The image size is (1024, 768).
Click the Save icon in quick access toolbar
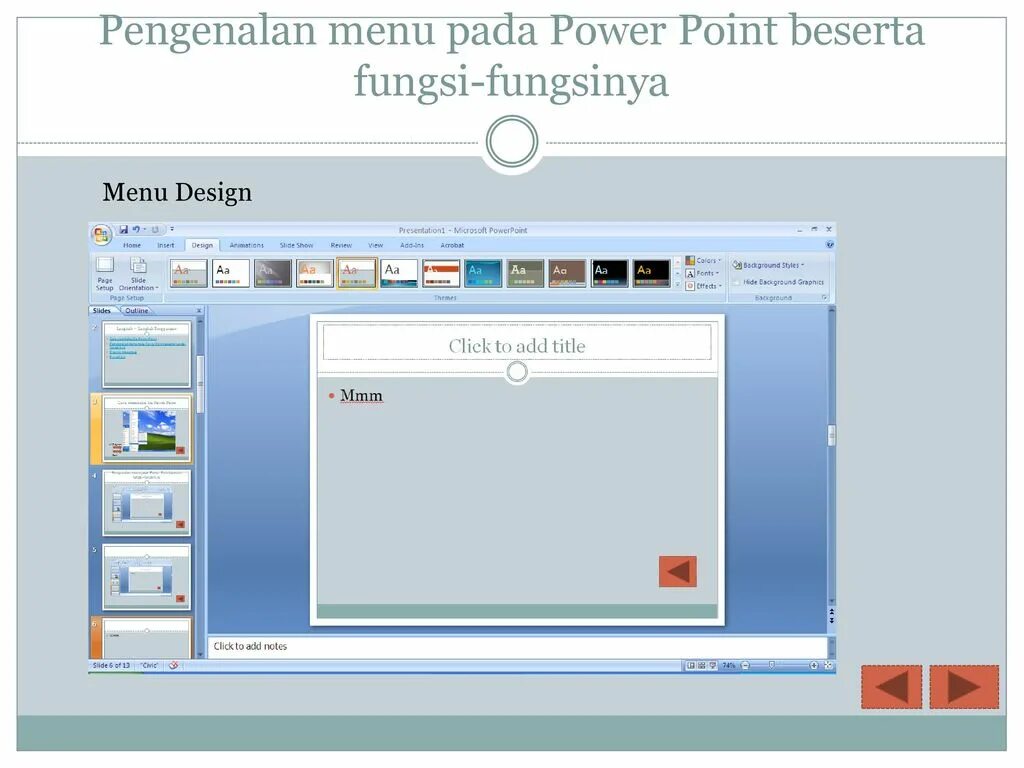pyautogui.click(x=123, y=229)
